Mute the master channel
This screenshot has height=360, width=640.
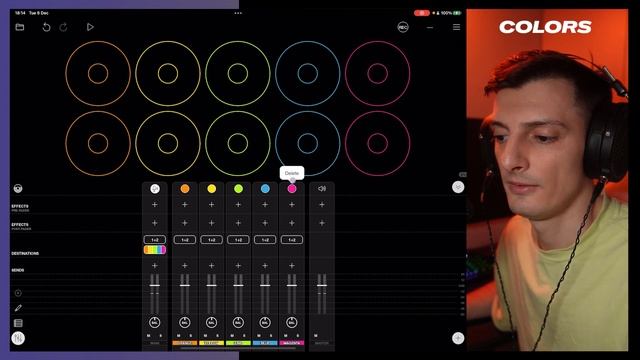coord(316,336)
